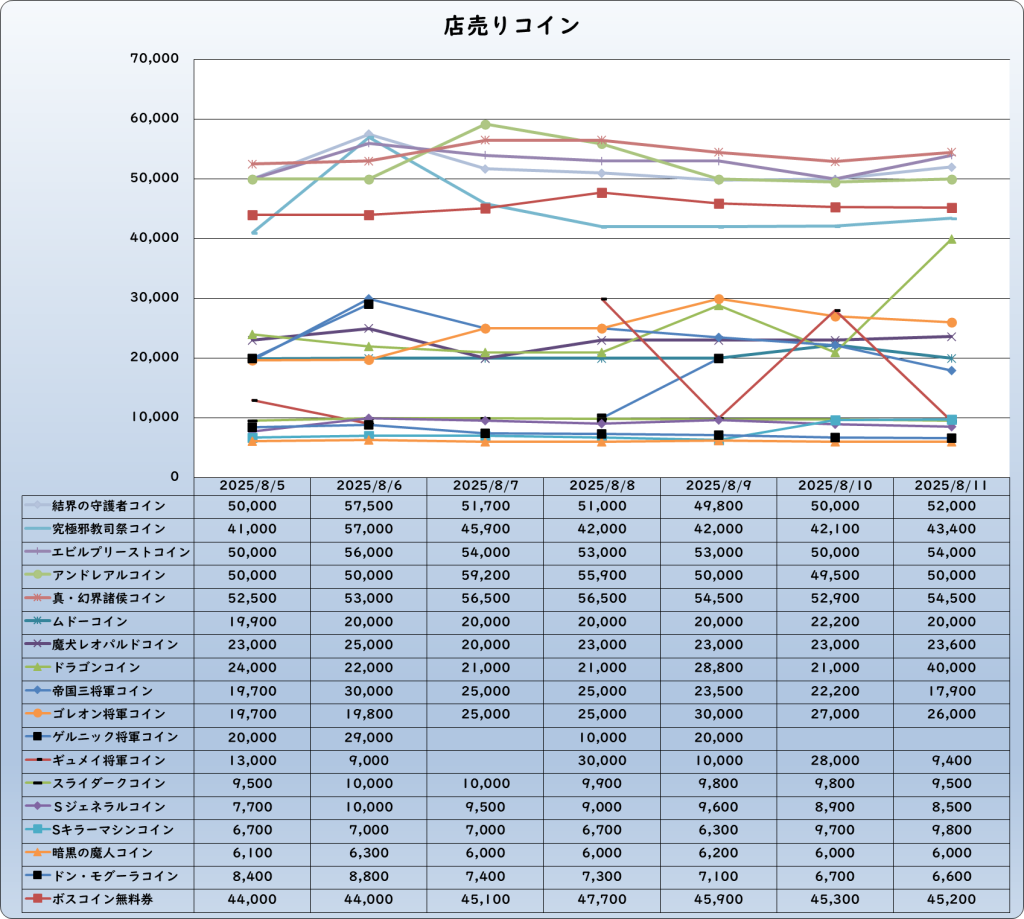The height and width of the screenshot is (919, 1024).
Task: Click legend marker for スライダークコイン
Action: [37, 783]
